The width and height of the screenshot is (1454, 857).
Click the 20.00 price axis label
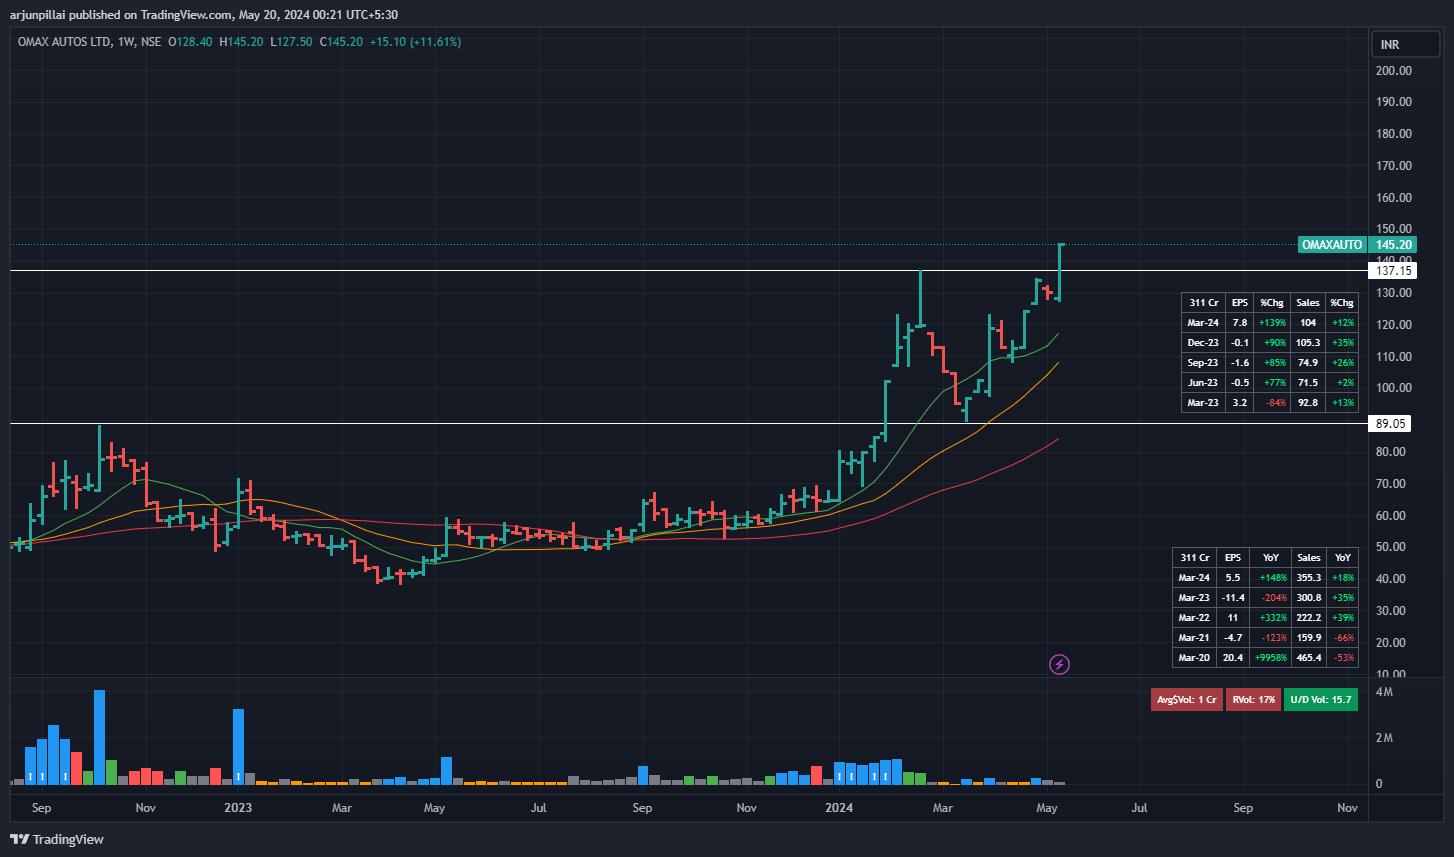tap(1393, 643)
